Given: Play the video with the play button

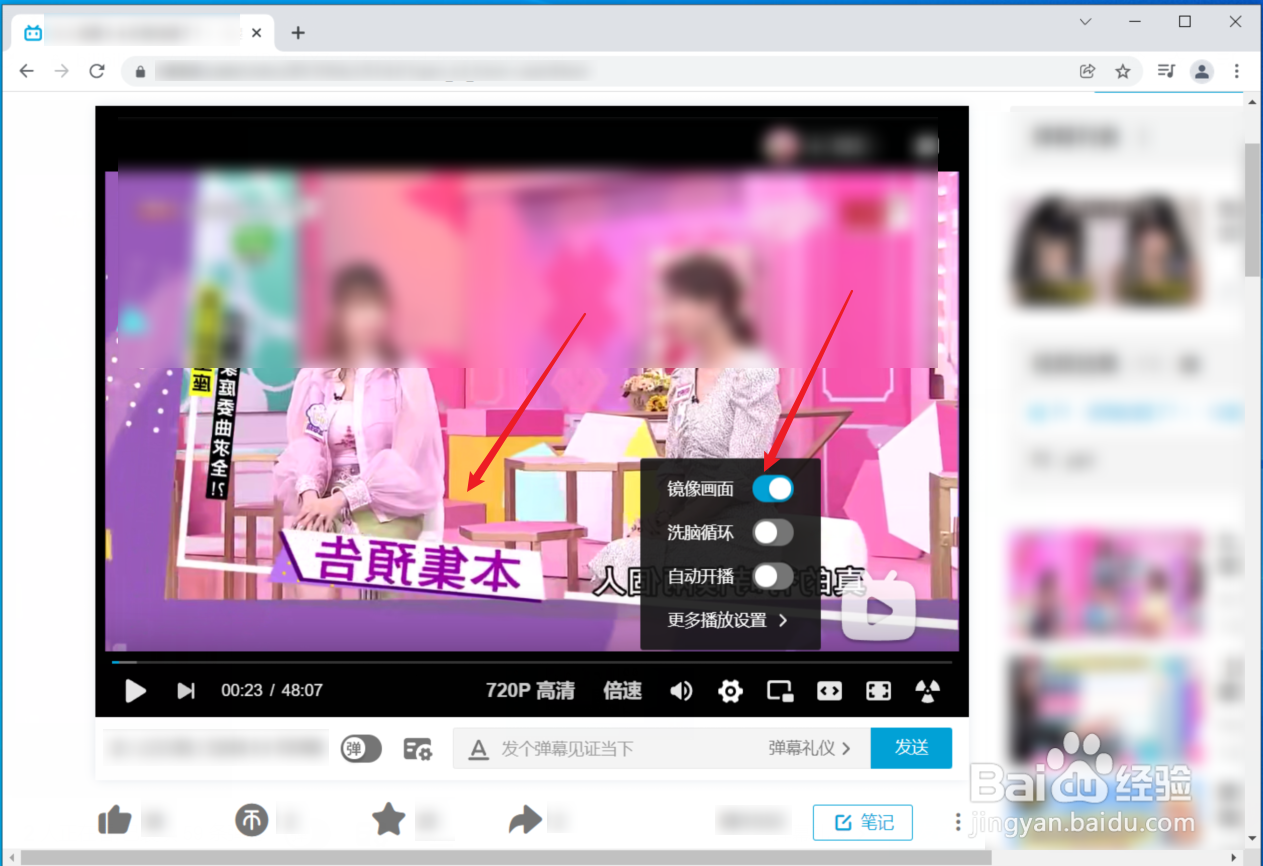Looking at the screenshot, I should pos(135,691).
